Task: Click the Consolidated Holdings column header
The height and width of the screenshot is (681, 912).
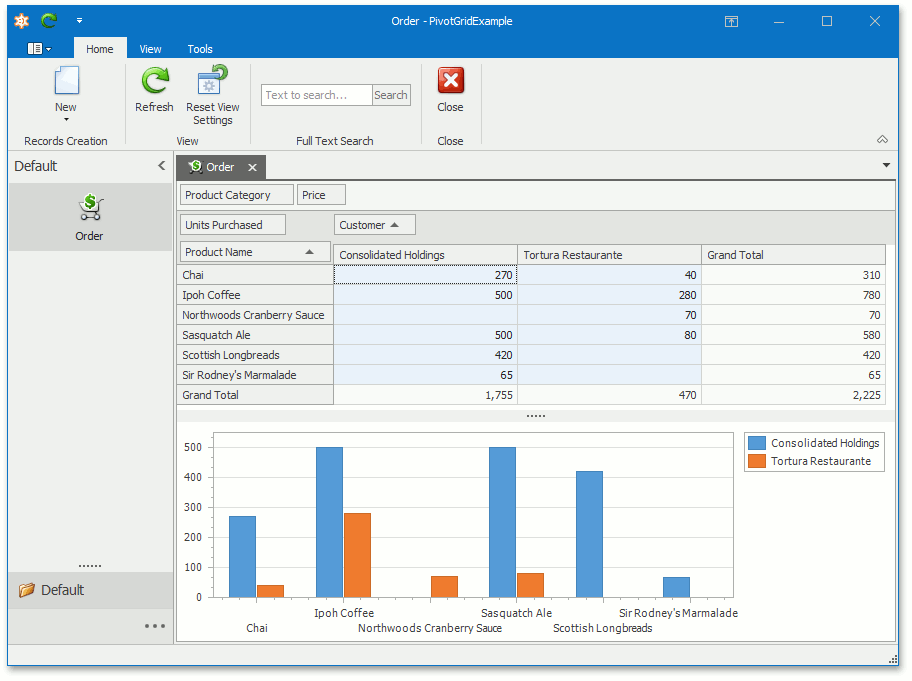Action: click(425, 255)
